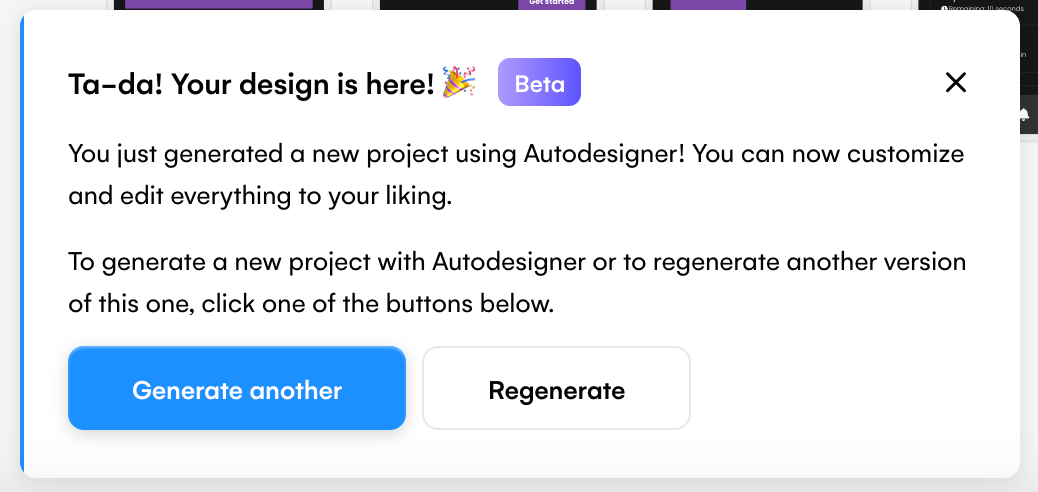Click the party popper emoji in the title
The image size is (1038, 492).
pyautogui.click(x=459, y=82)
